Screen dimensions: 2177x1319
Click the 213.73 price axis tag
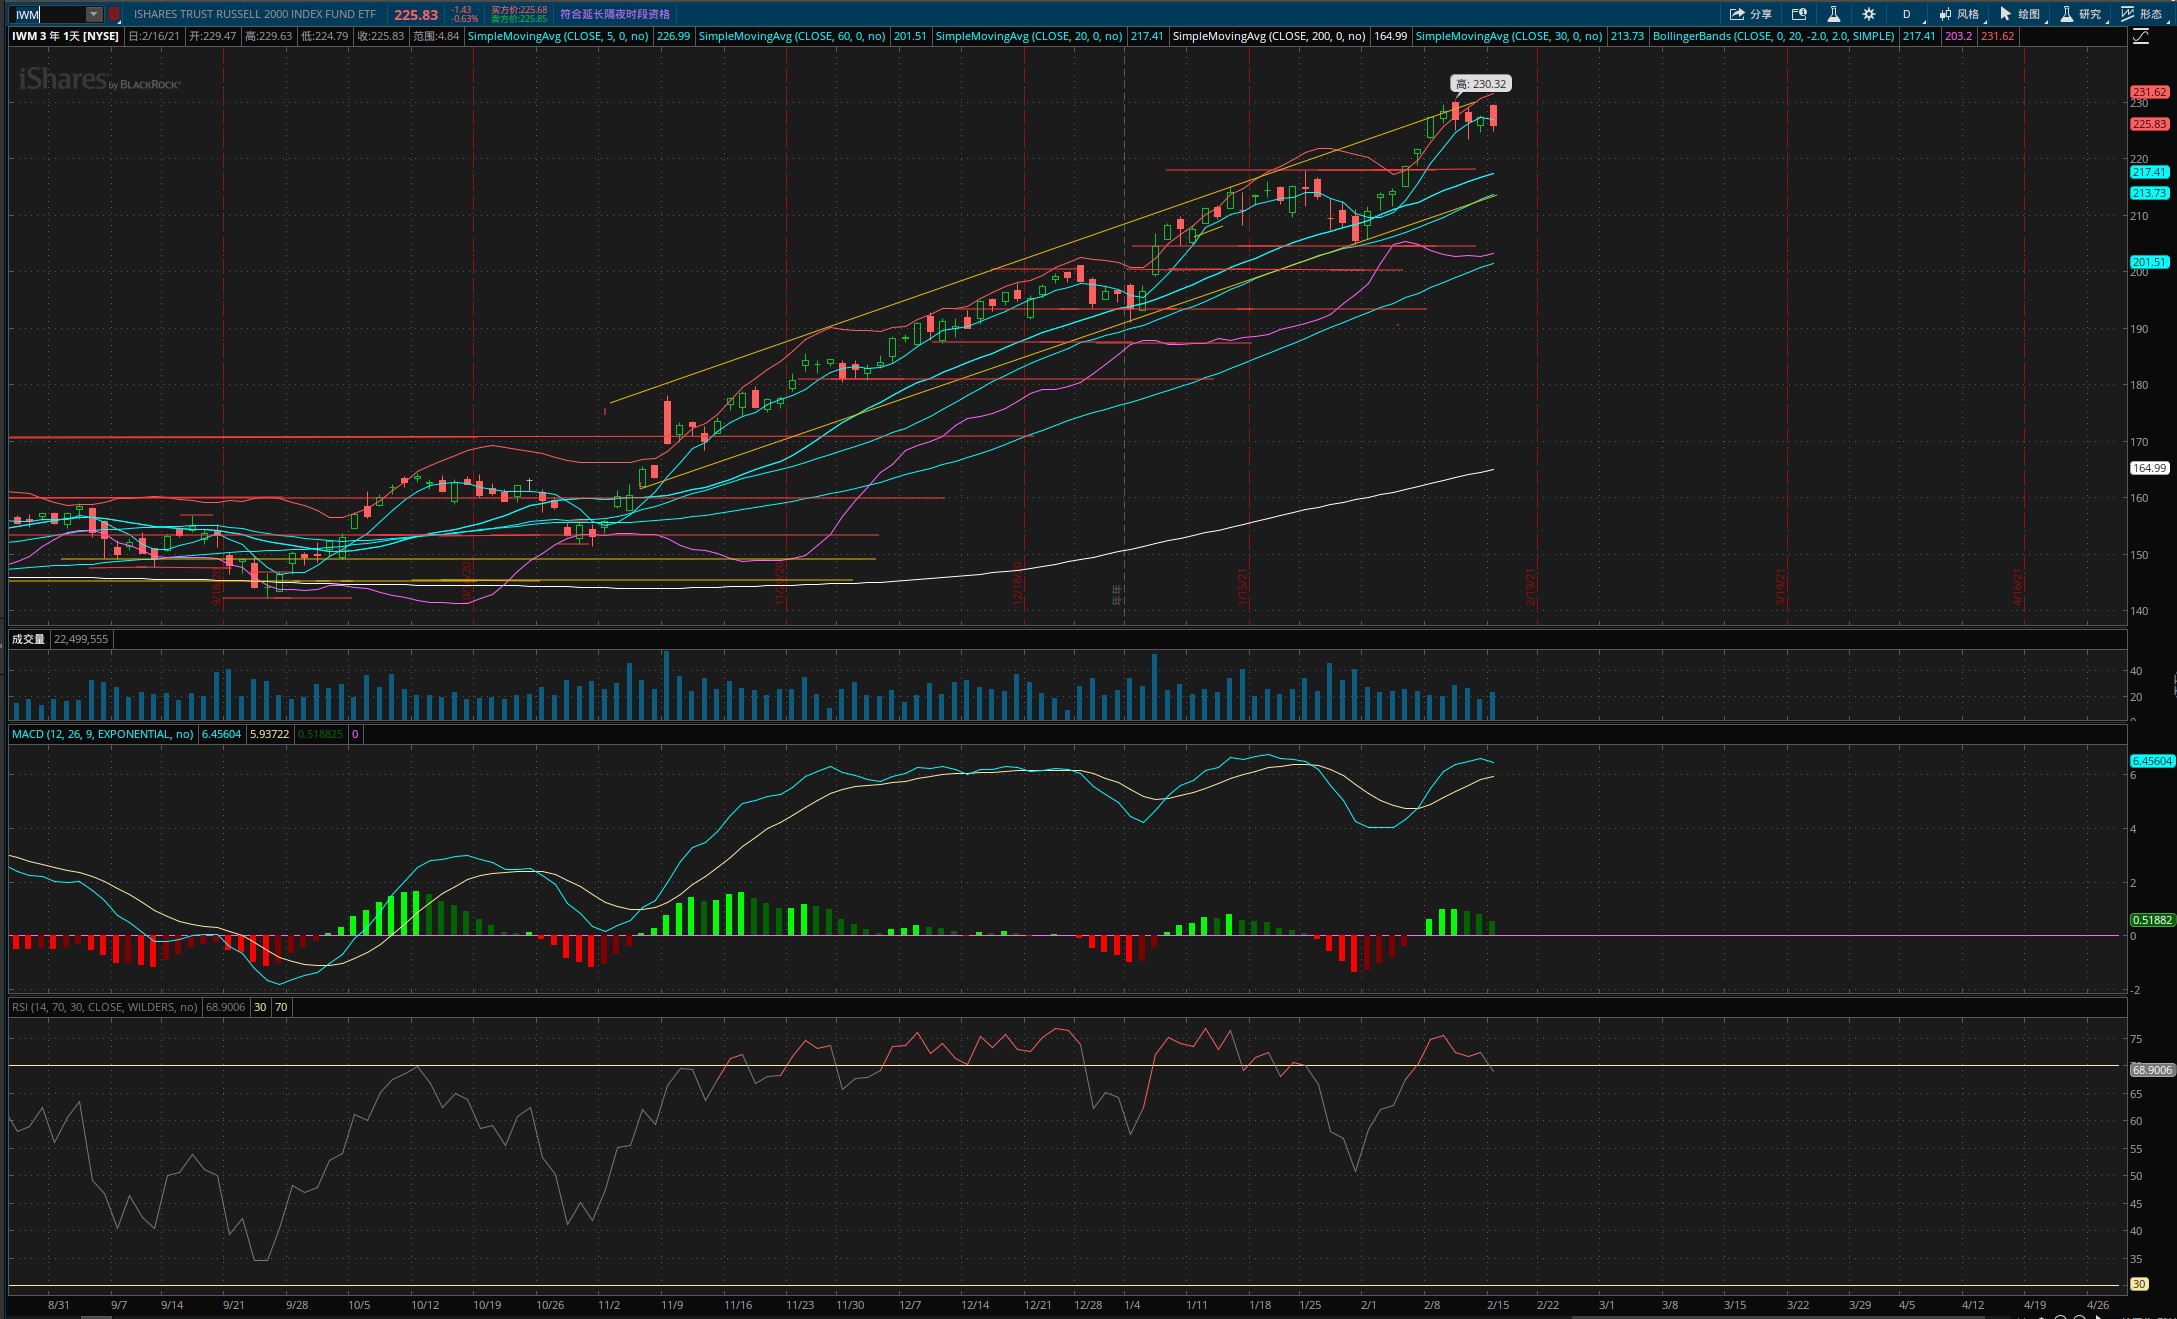click(2149, 193)
